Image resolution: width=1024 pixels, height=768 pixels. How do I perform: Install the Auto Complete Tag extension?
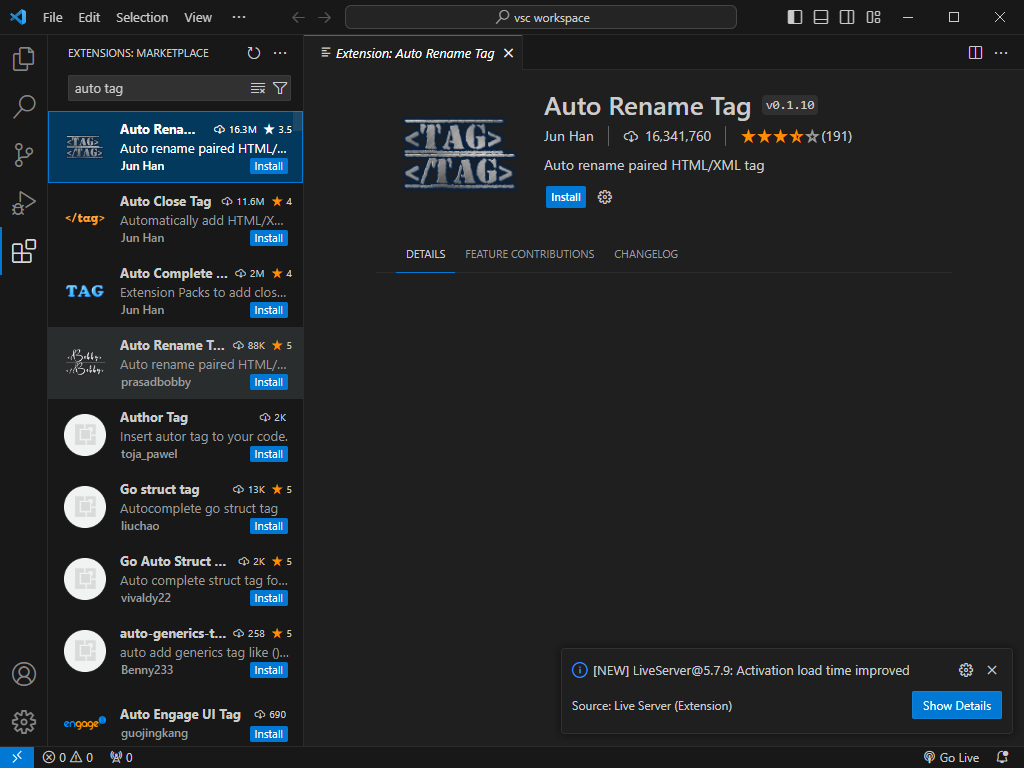point(268,310)
